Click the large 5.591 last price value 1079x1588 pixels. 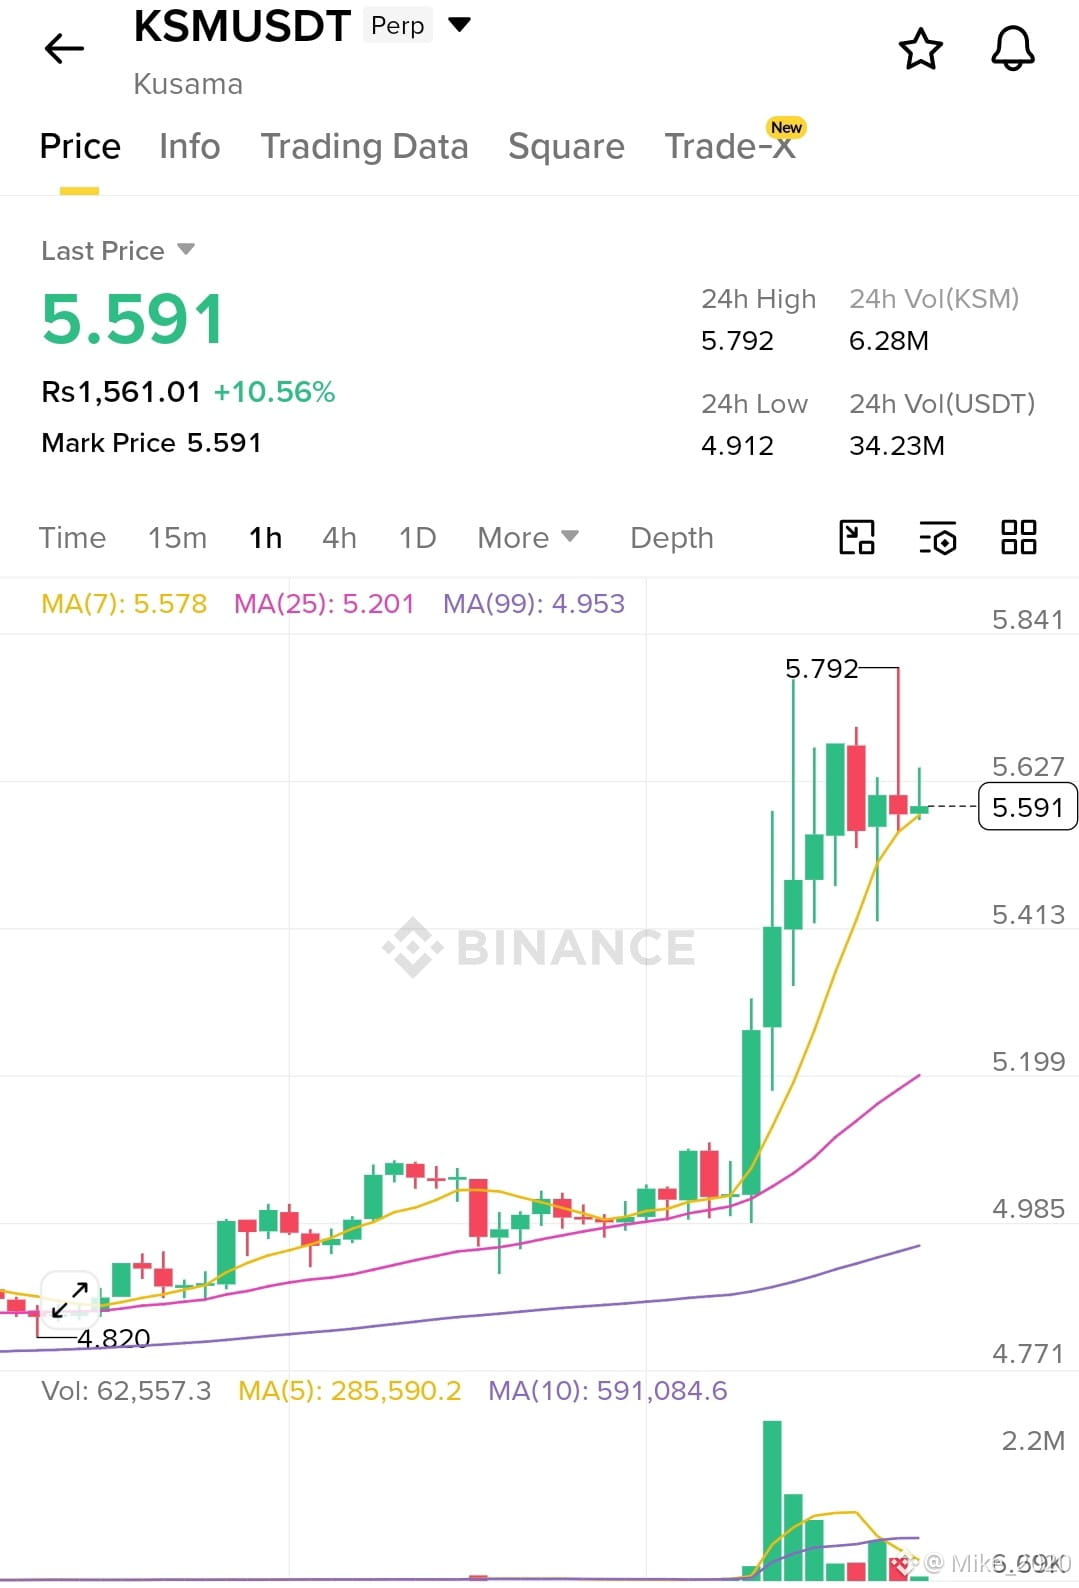point(133,320)
